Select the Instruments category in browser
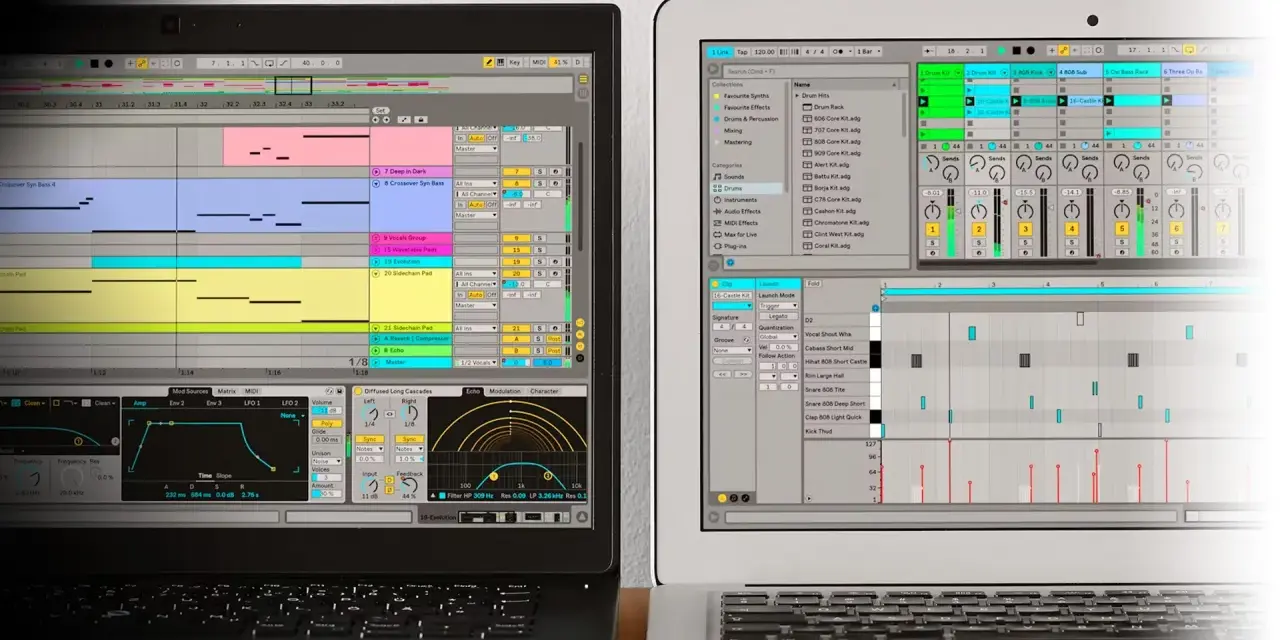Viewport: 1280px width, 640px height. point(740,200)
